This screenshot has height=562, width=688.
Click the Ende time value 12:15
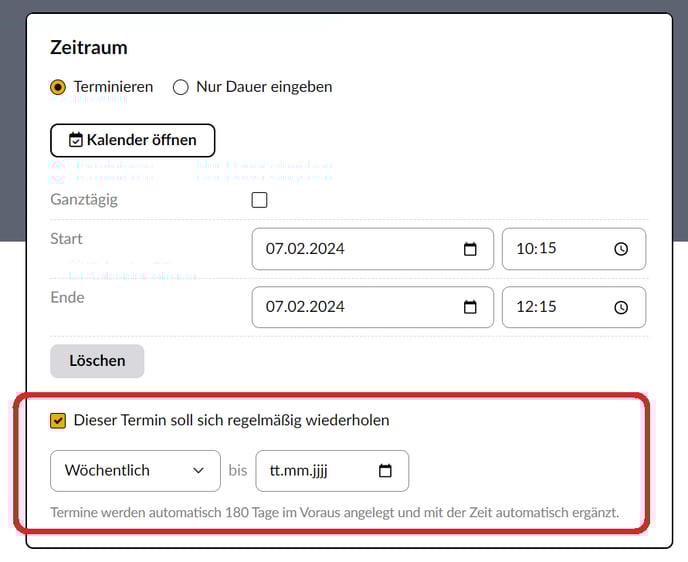pos(536,307)
